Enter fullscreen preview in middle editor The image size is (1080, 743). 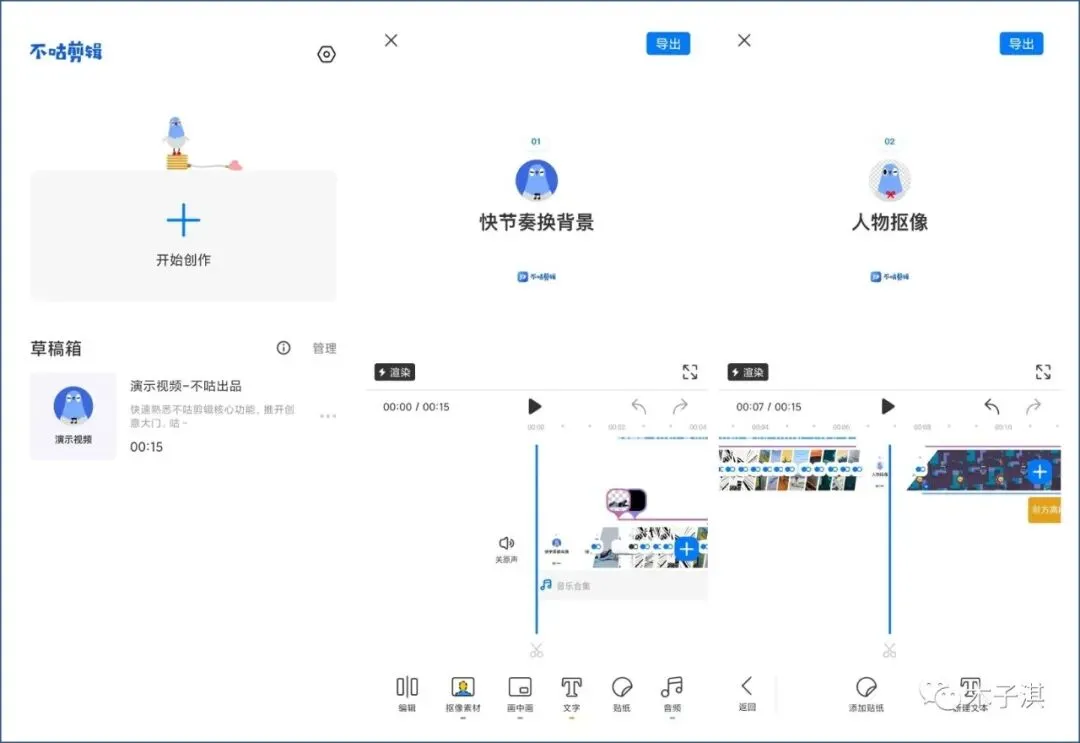tap(690, 373)
